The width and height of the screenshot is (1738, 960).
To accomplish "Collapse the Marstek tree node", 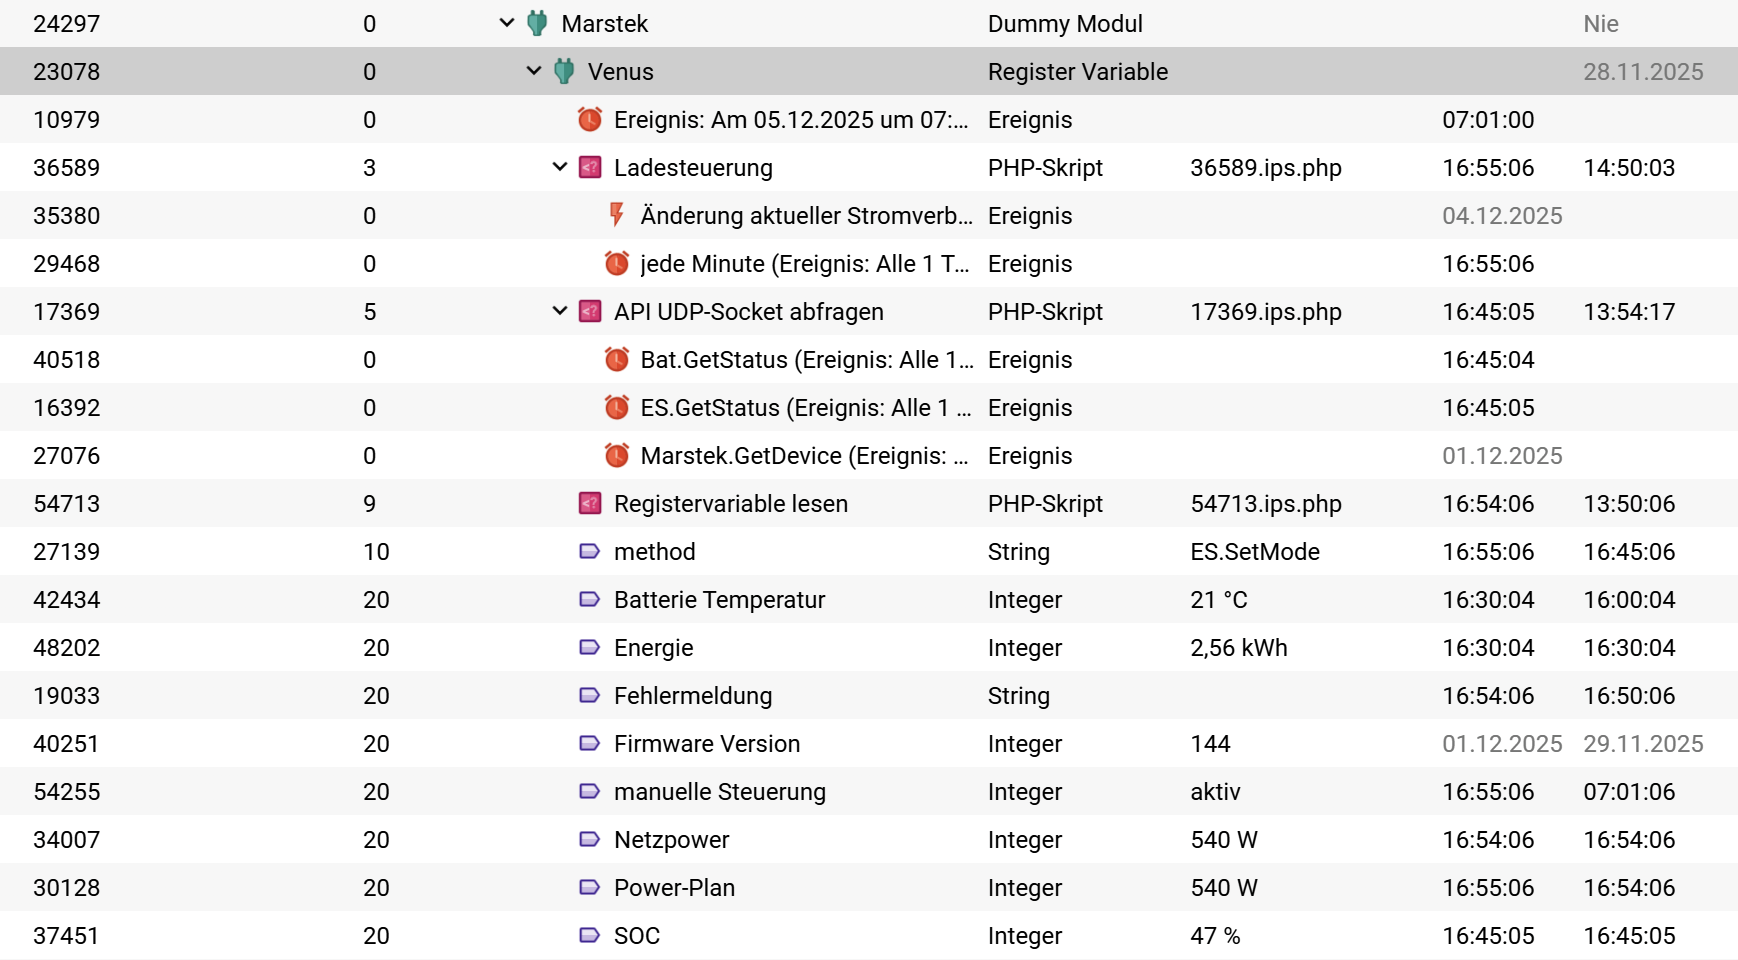I will pos(507,23).
